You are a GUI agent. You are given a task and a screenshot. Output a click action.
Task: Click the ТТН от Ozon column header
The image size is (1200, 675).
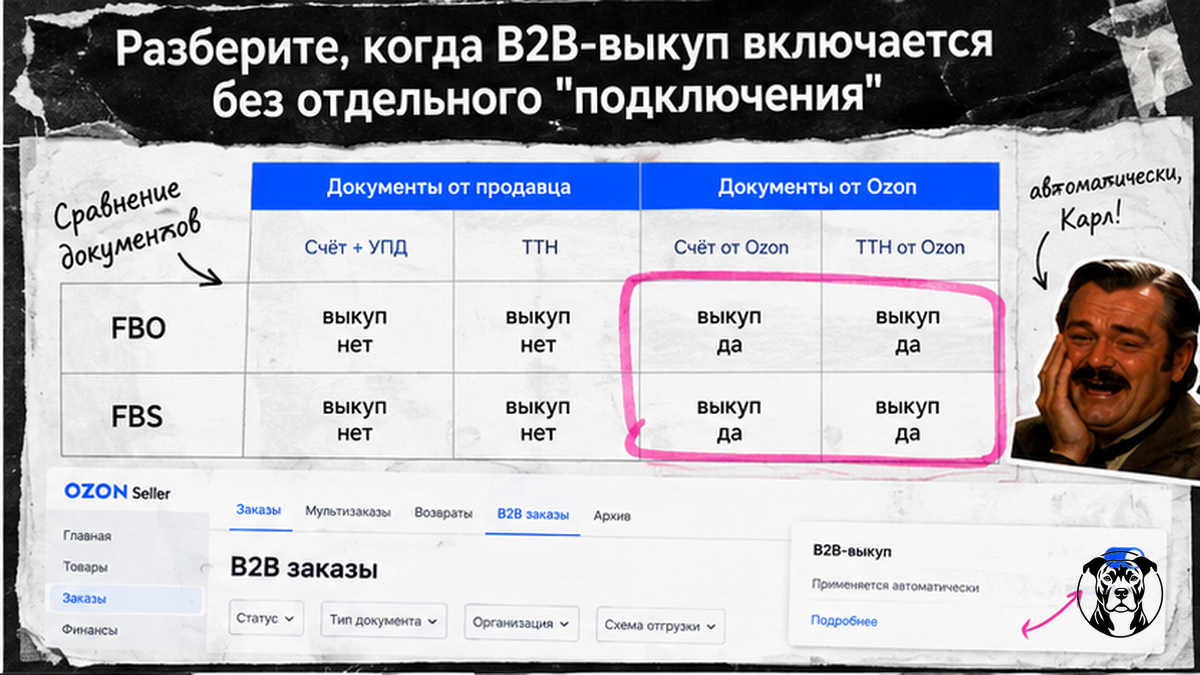coord(910,247)
